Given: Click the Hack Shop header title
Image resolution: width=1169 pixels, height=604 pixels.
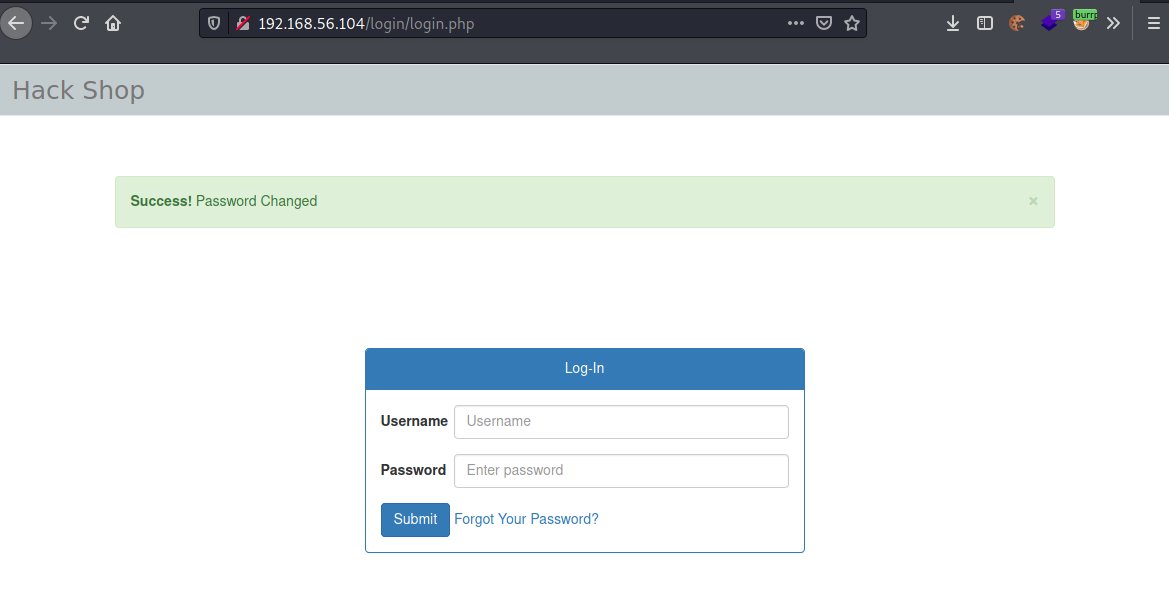Looking at the screenshot, I should pos(78,90).
